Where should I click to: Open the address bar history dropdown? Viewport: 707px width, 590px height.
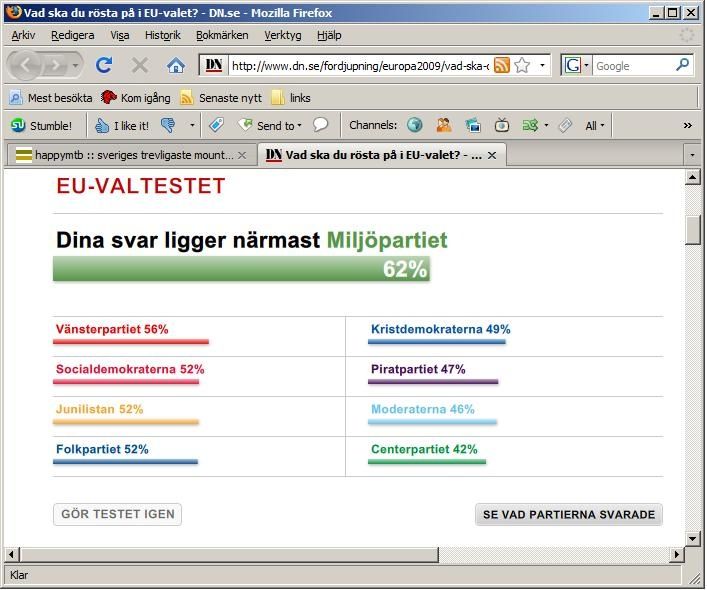542,66
